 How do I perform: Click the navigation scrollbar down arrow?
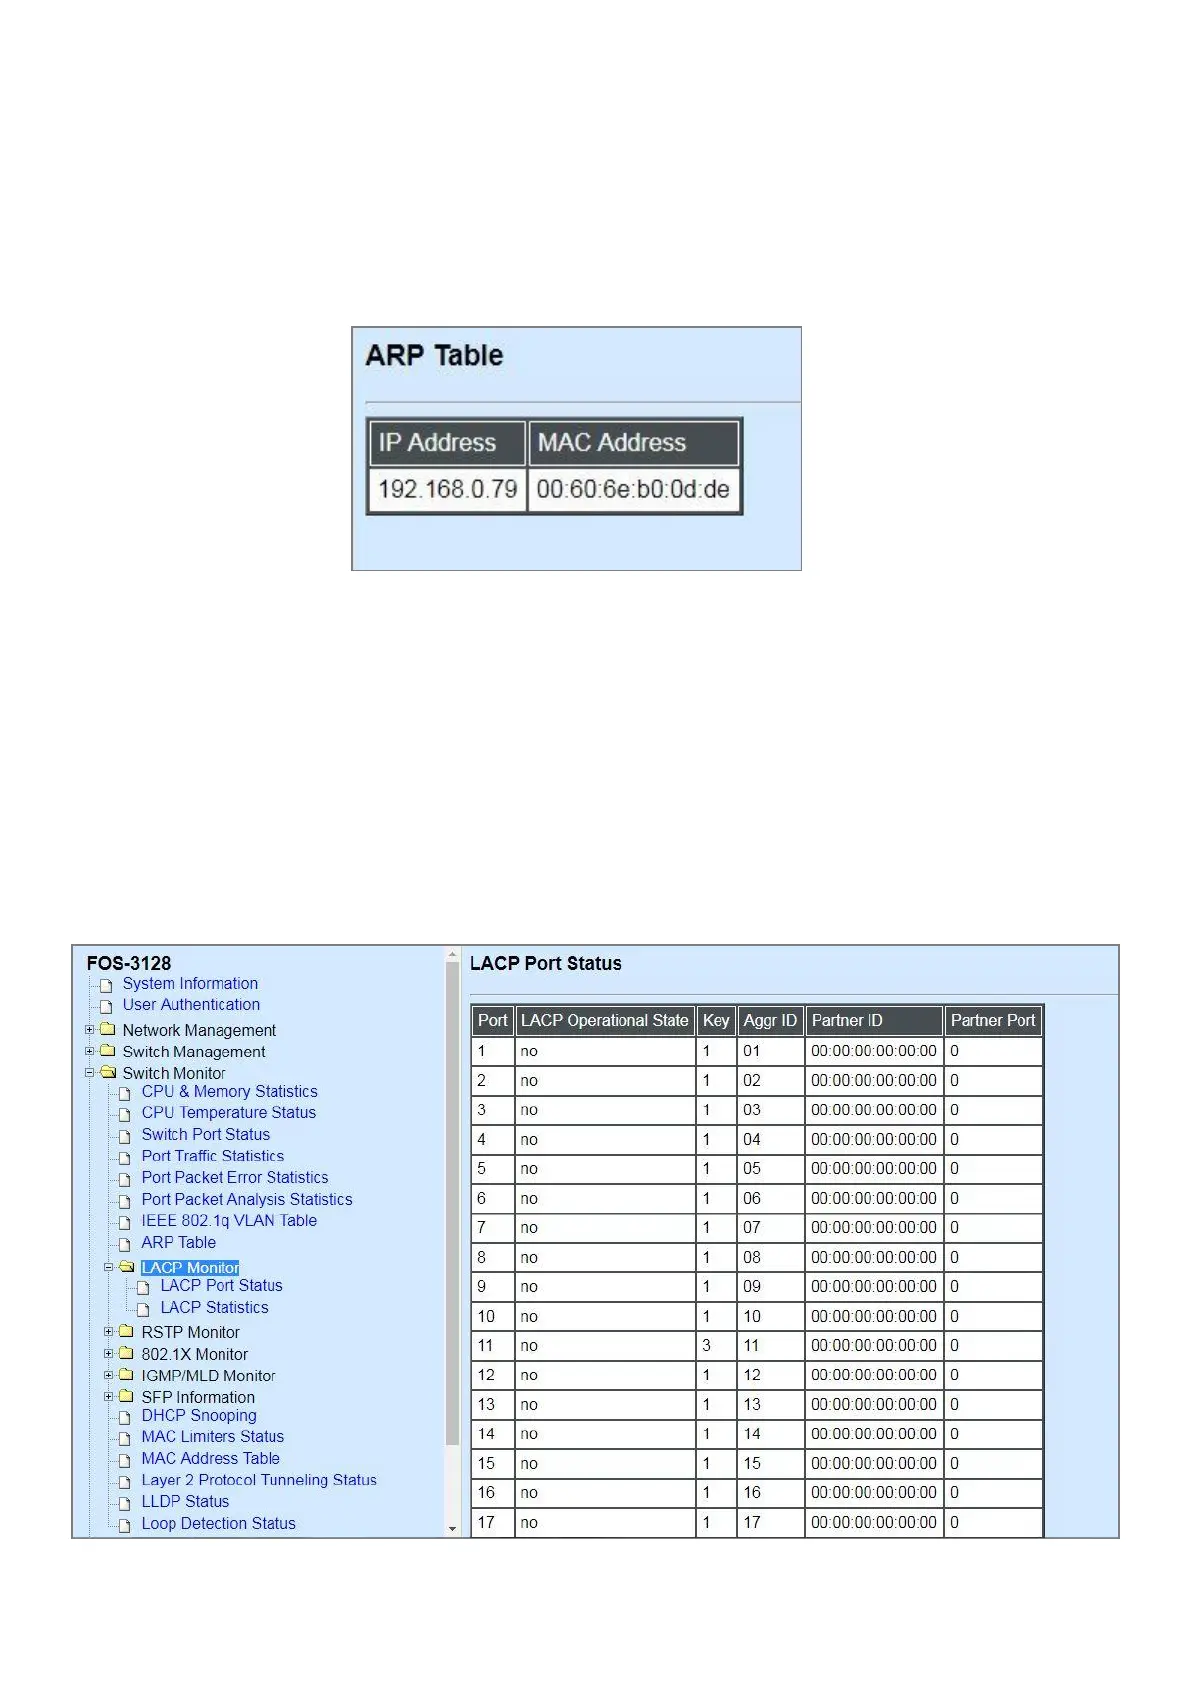click(452, 1528)
